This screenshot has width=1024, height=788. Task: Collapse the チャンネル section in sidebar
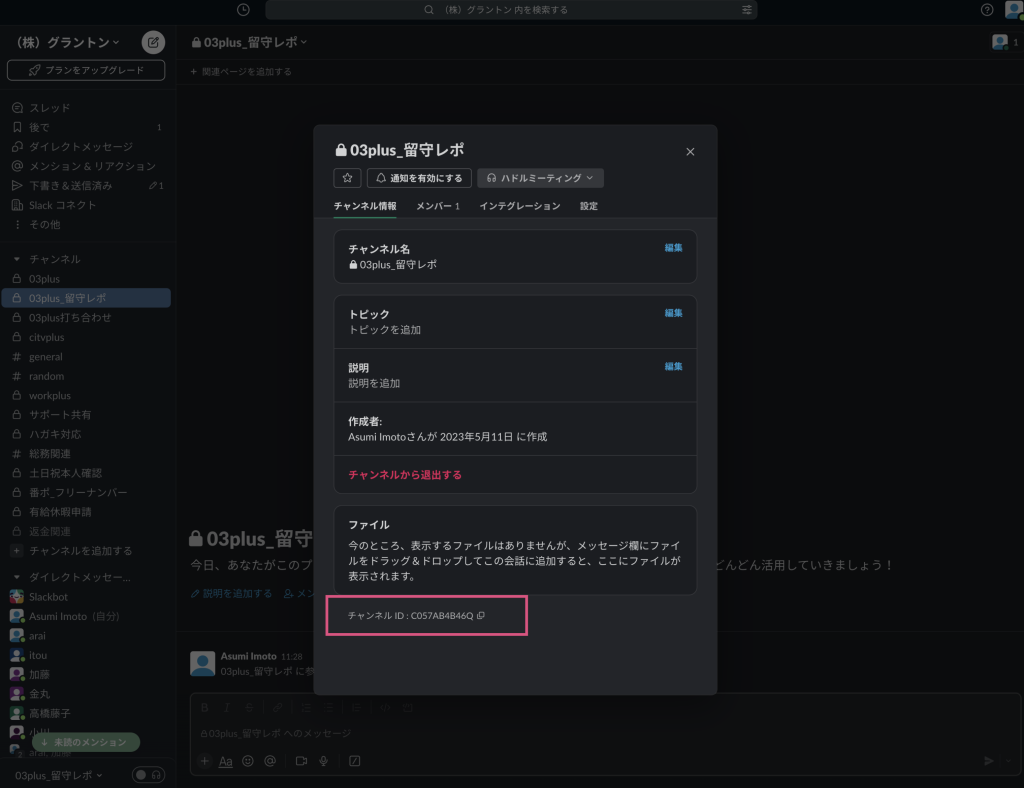pyautogui.click(x=17, y=259)
